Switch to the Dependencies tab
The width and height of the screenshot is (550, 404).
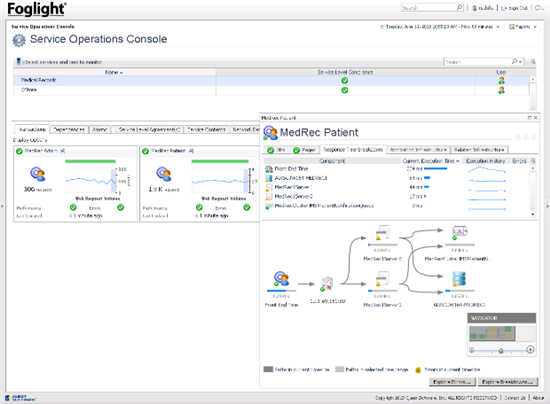69,129
